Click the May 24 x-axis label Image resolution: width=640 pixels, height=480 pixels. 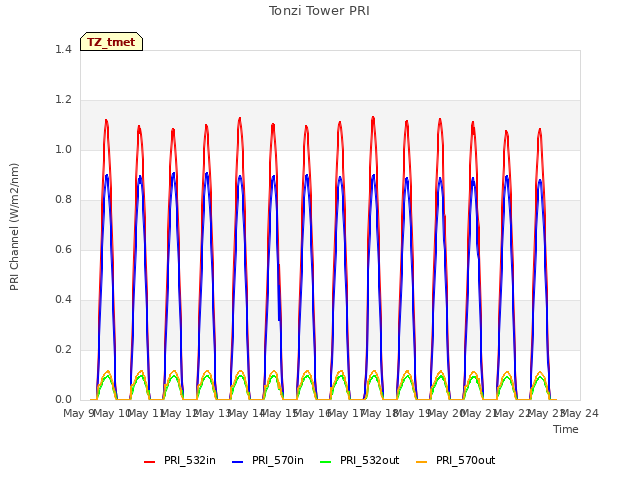580,414
